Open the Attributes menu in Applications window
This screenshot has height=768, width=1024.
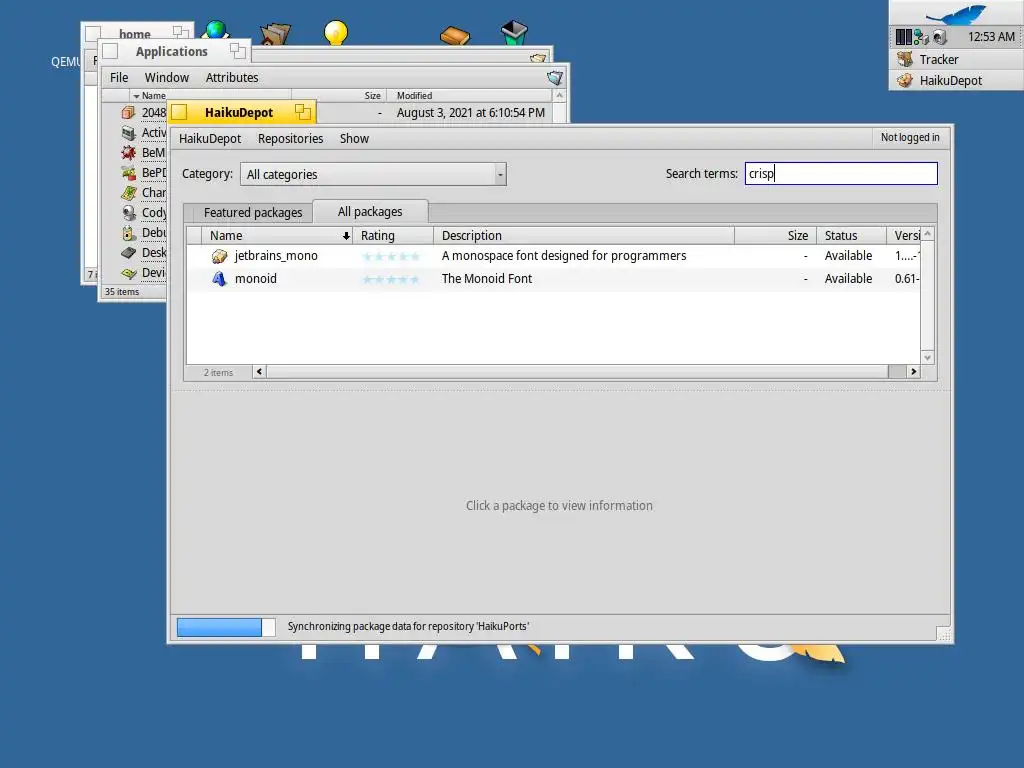pyautogui.click(x=232, y=77)
